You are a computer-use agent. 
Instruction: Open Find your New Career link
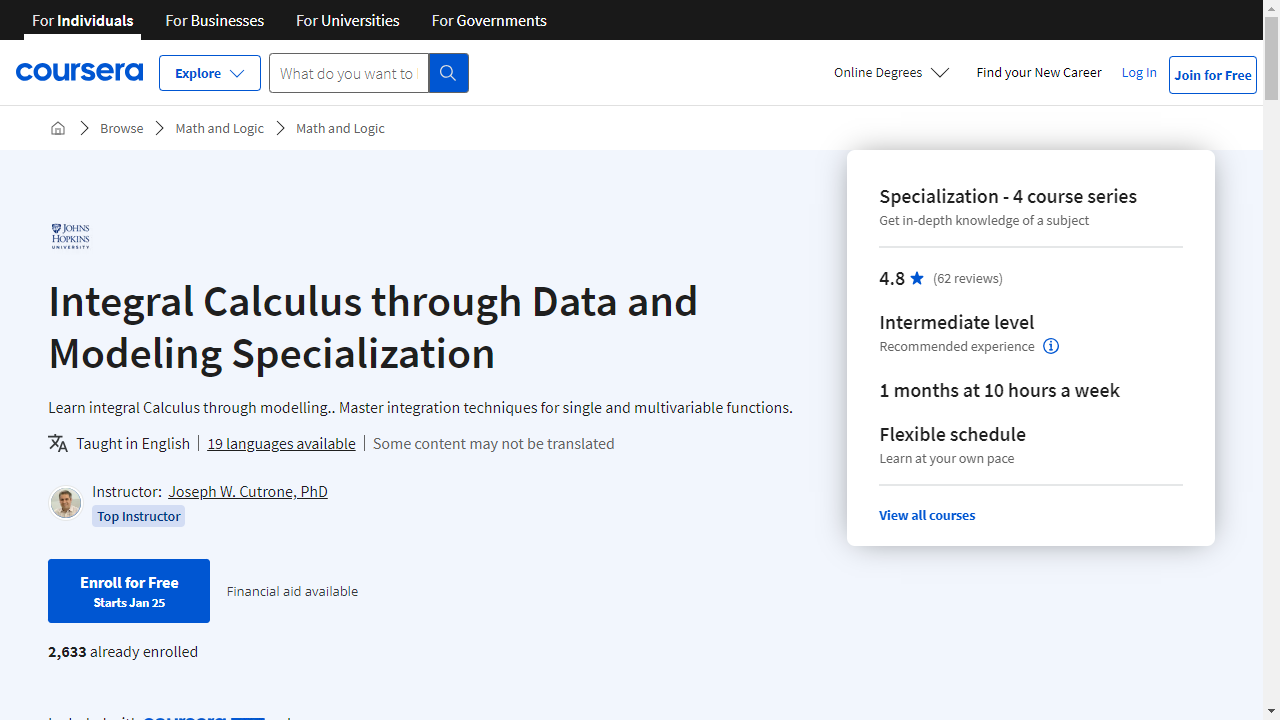1039,72
